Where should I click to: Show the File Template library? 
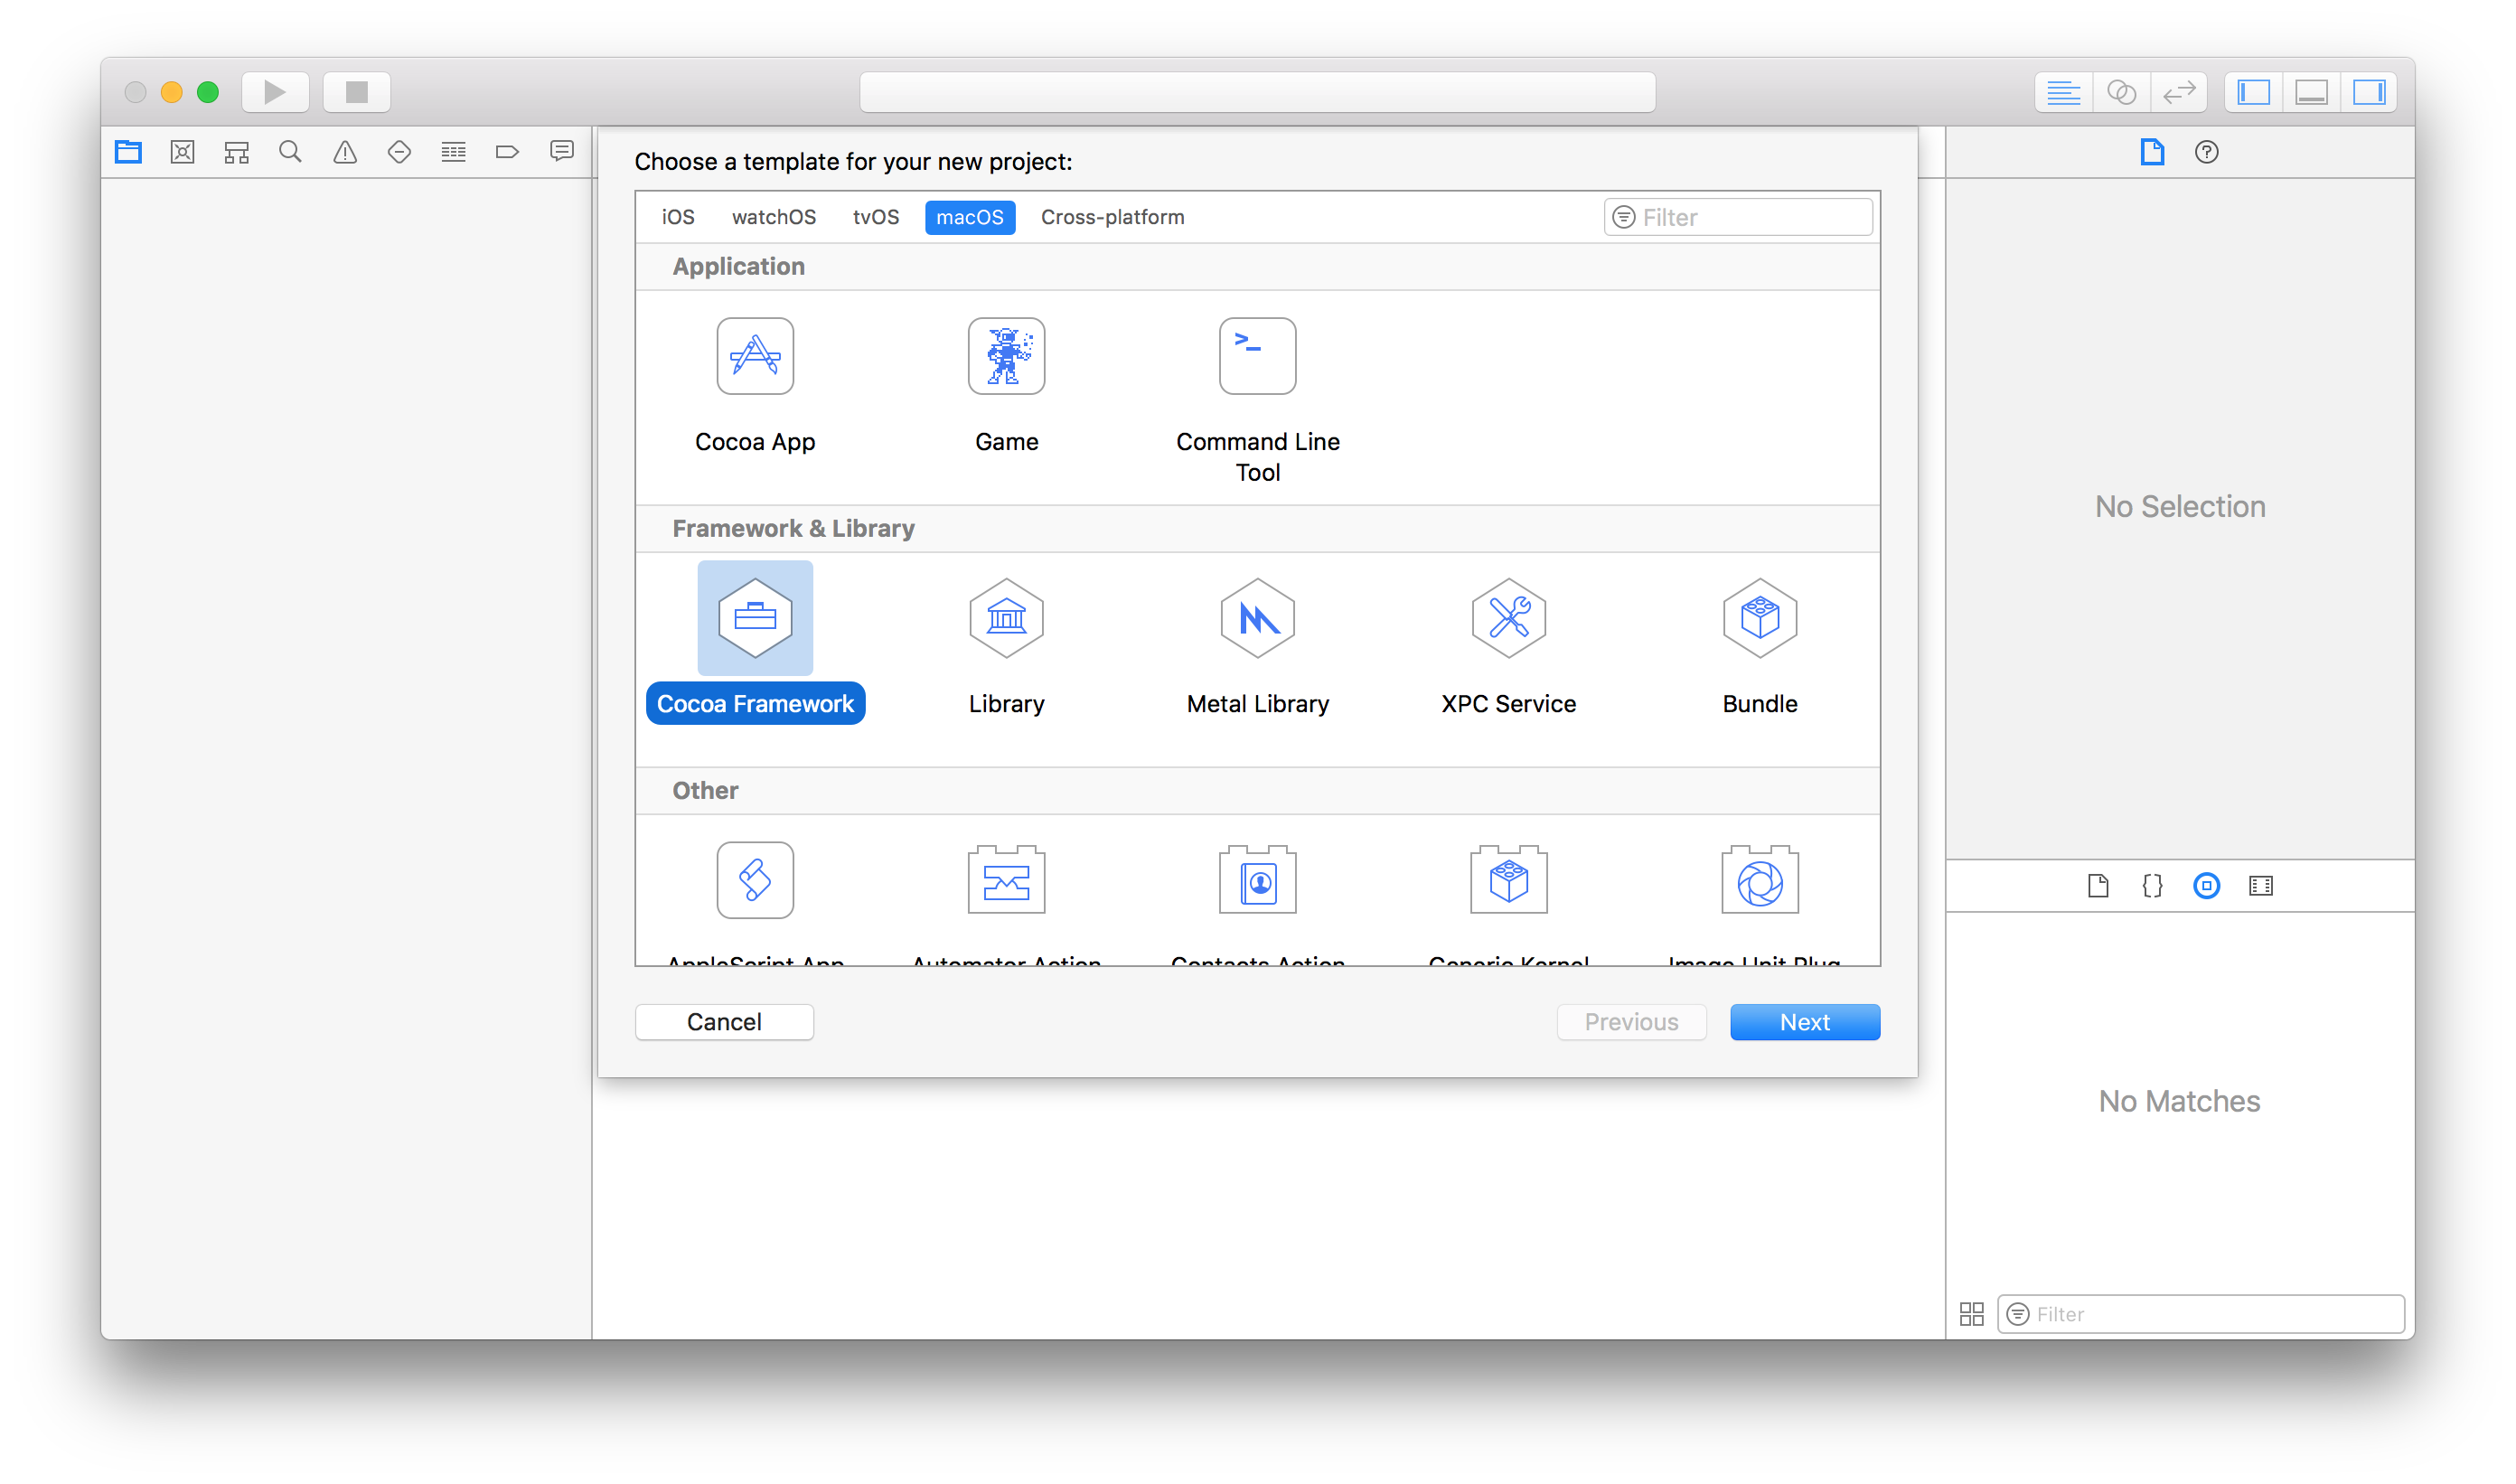[2099, 886]
